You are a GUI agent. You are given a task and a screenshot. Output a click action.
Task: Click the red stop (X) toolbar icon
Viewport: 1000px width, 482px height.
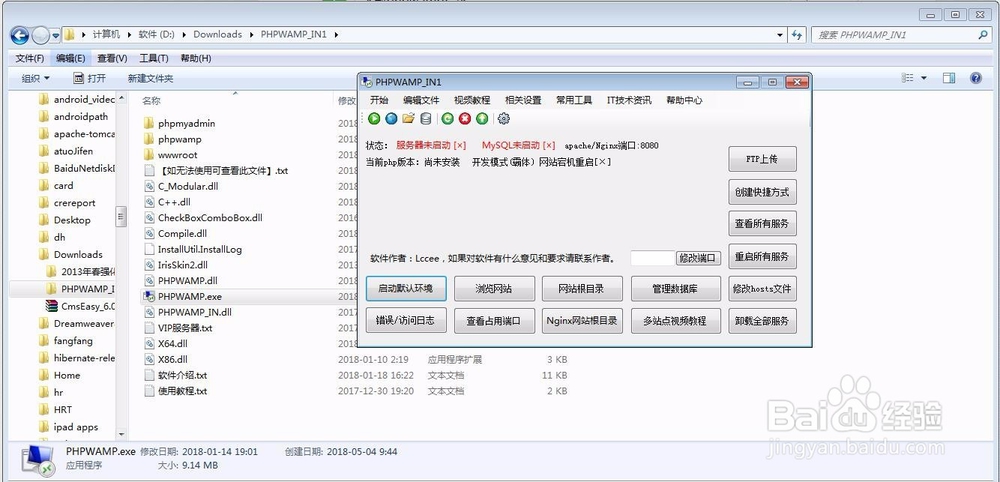pyautogui.click(x=465, y=118)
